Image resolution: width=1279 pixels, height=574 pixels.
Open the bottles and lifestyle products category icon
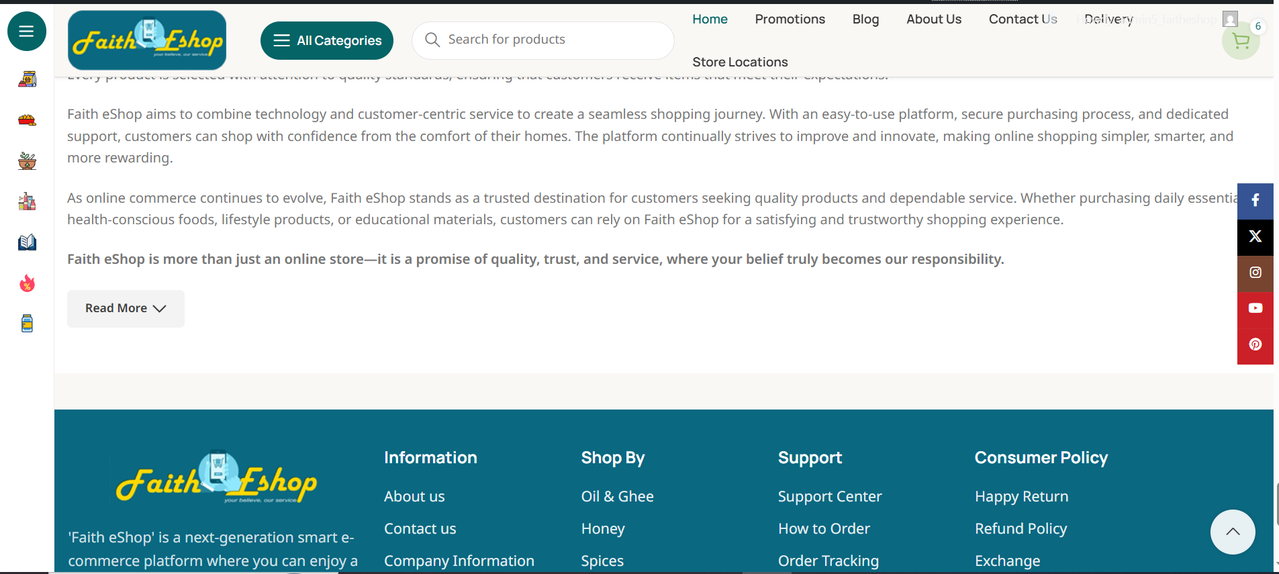tap(27, 201)
